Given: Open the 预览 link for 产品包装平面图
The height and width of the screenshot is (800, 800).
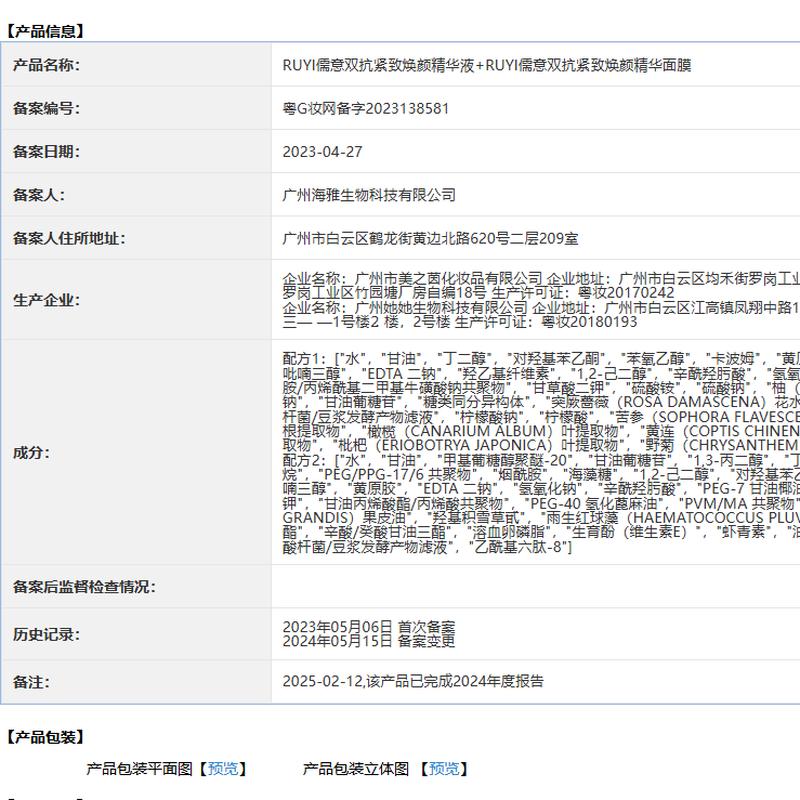Looking at the screenshot, I should 222,769.
